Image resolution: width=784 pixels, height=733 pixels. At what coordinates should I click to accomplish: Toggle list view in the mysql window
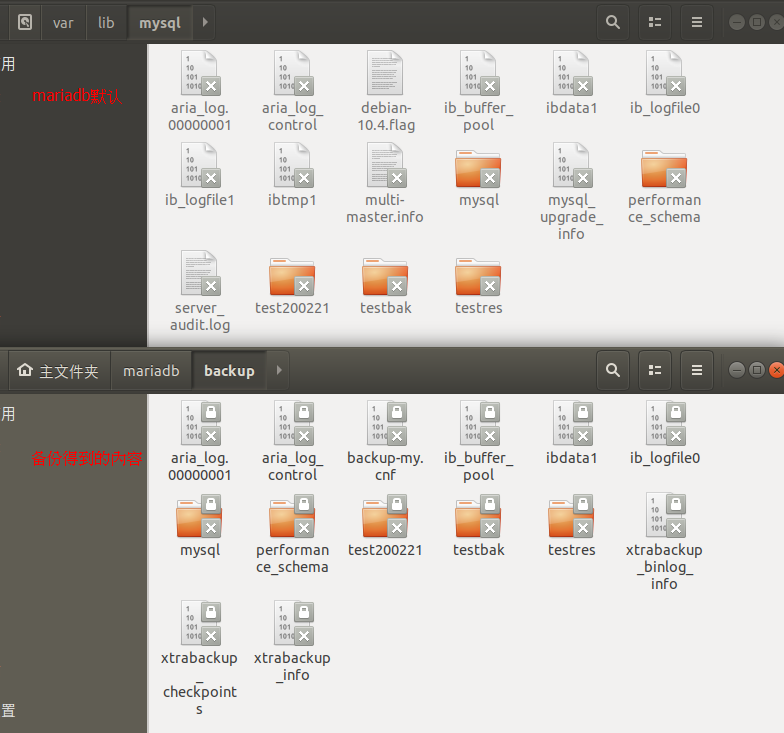click(656, 22)
